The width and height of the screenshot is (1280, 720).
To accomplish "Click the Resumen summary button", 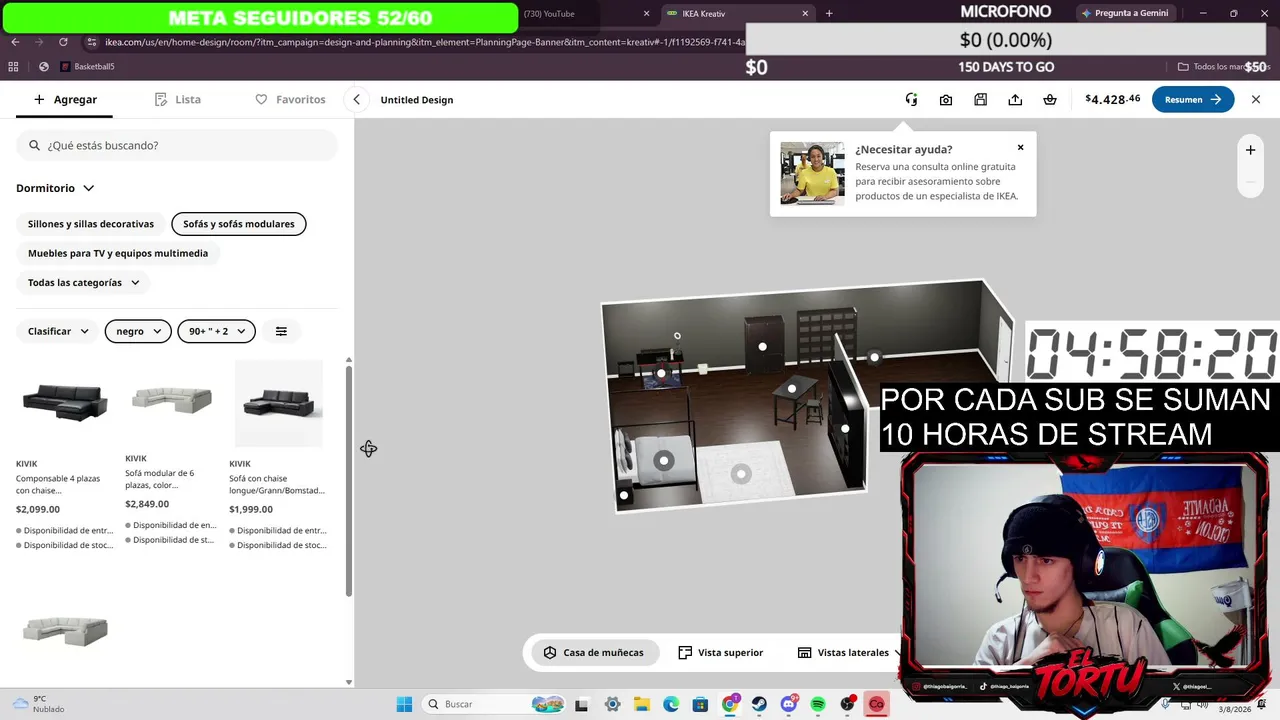I will [x=1193, y=100].
